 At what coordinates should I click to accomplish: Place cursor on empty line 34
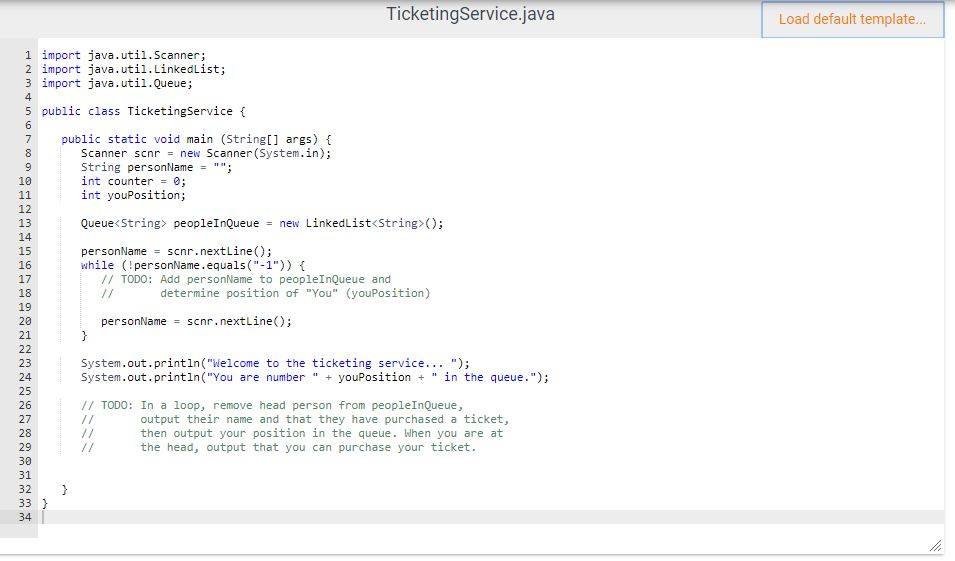point(491,517)
